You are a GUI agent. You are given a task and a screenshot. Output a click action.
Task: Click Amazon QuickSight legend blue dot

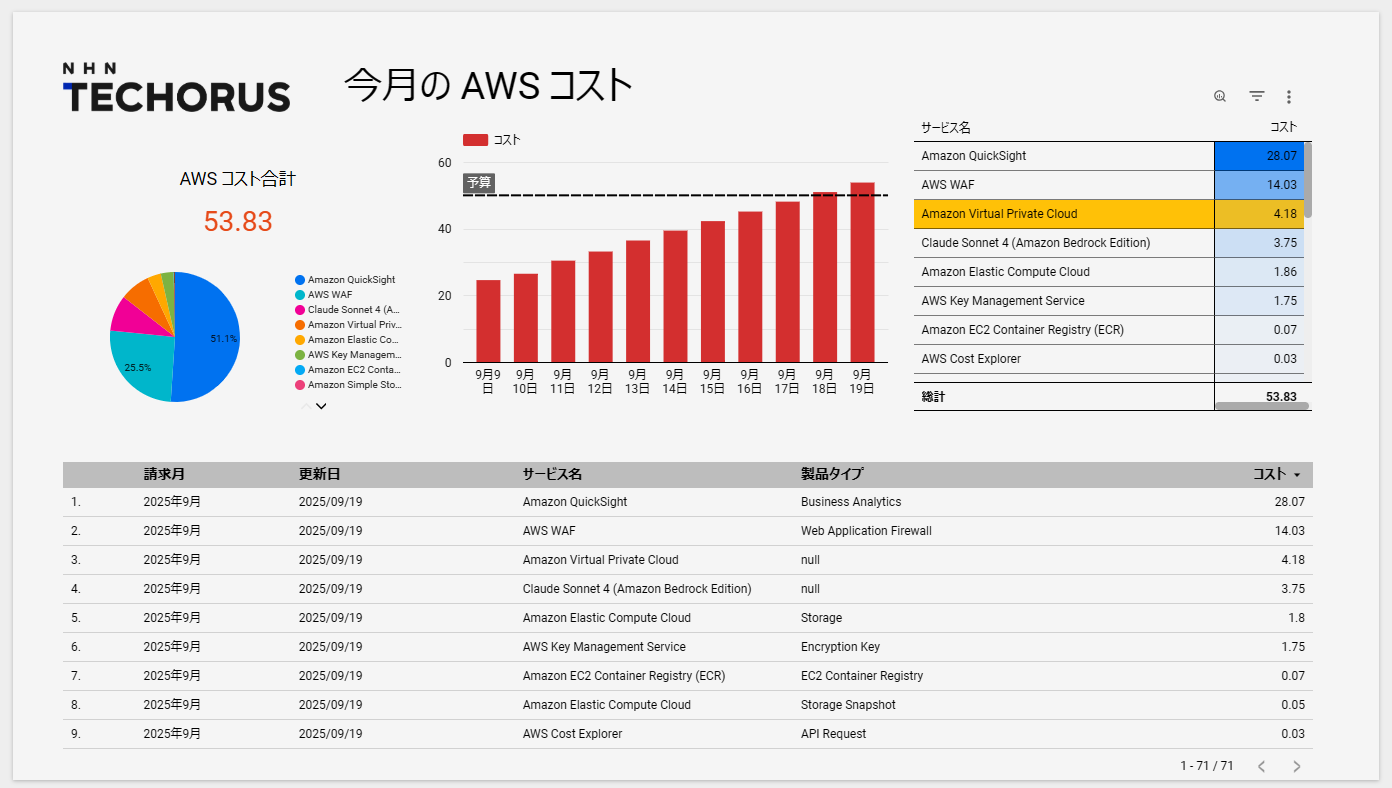click(x=300, y=280)
